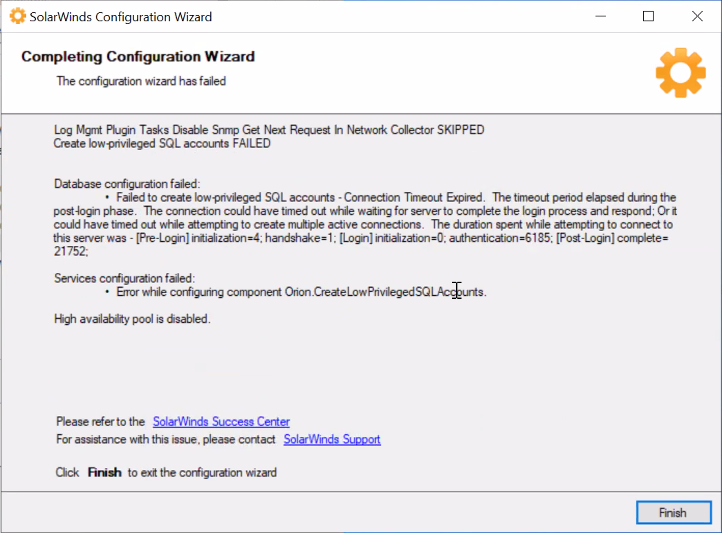Click the SolarWinds title bar gear icon
This screenshot has height=533, width=722.
tap(17, 17)
